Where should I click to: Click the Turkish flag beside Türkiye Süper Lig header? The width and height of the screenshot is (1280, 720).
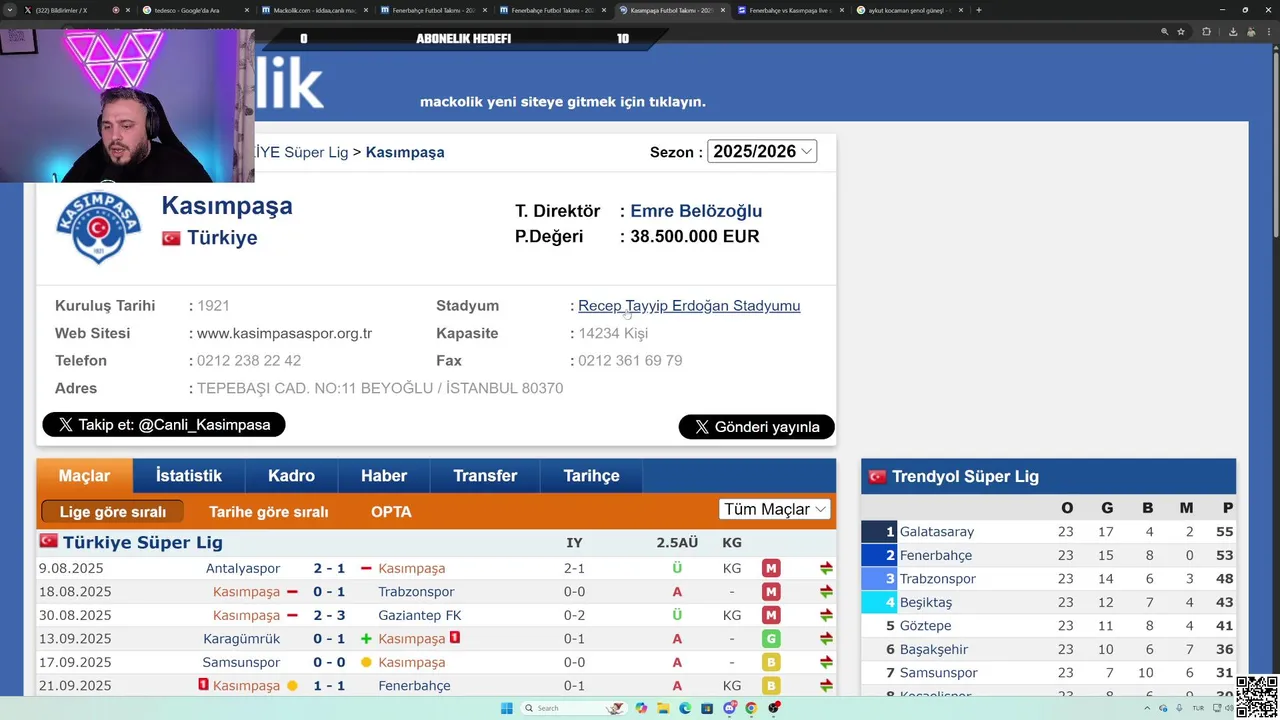tap(48, 541)
